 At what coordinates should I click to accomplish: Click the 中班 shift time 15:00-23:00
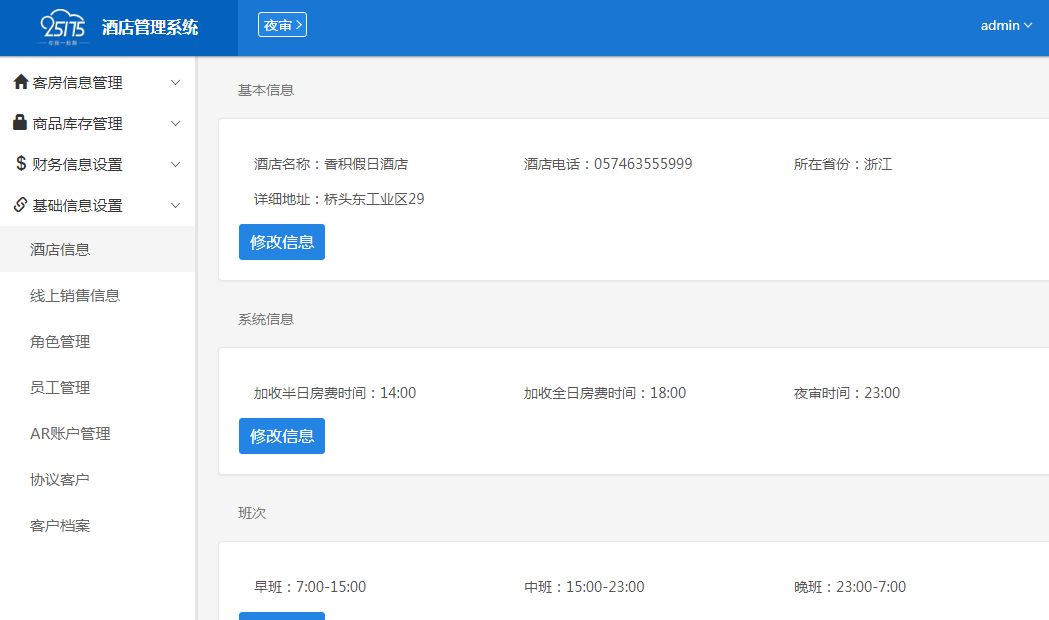point(605,587)
